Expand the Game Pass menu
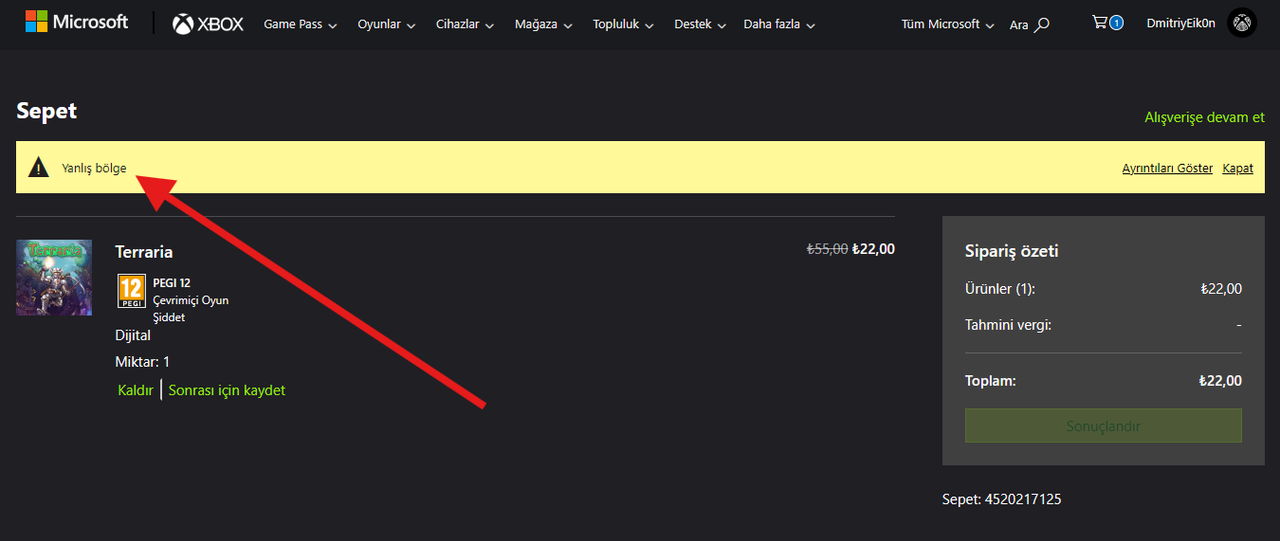 coord(300,24)
